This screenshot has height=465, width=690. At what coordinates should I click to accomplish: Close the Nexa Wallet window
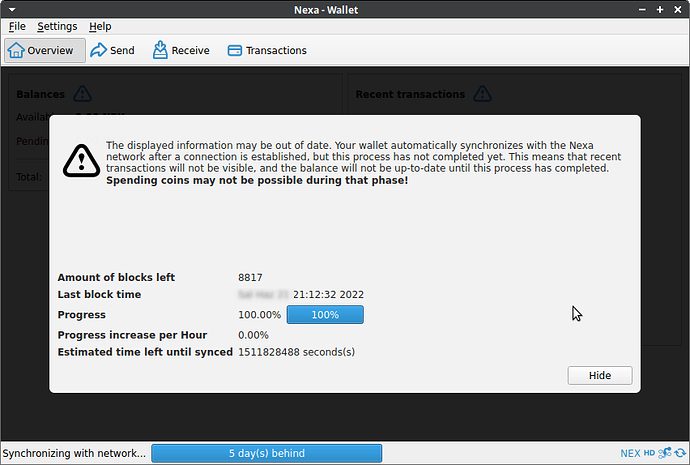(x=678, y=10)
